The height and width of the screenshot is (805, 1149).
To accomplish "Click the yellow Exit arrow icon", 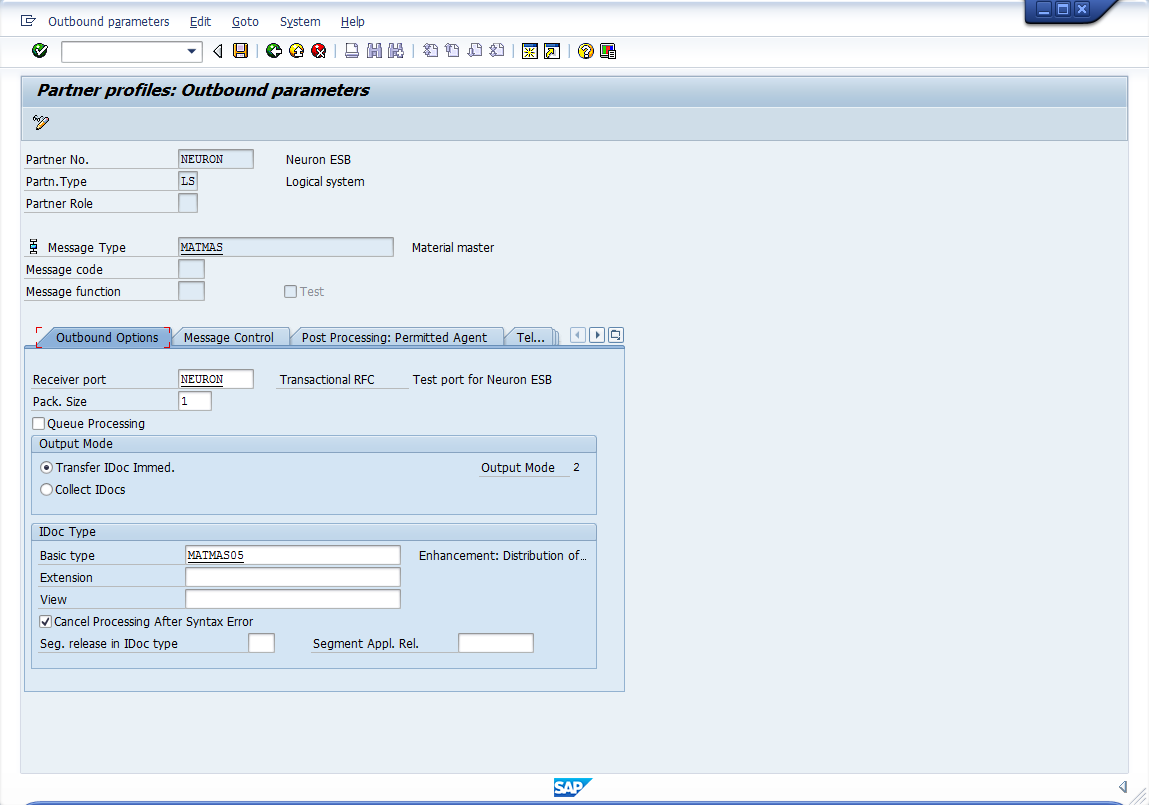I will [x=296, y=51].
